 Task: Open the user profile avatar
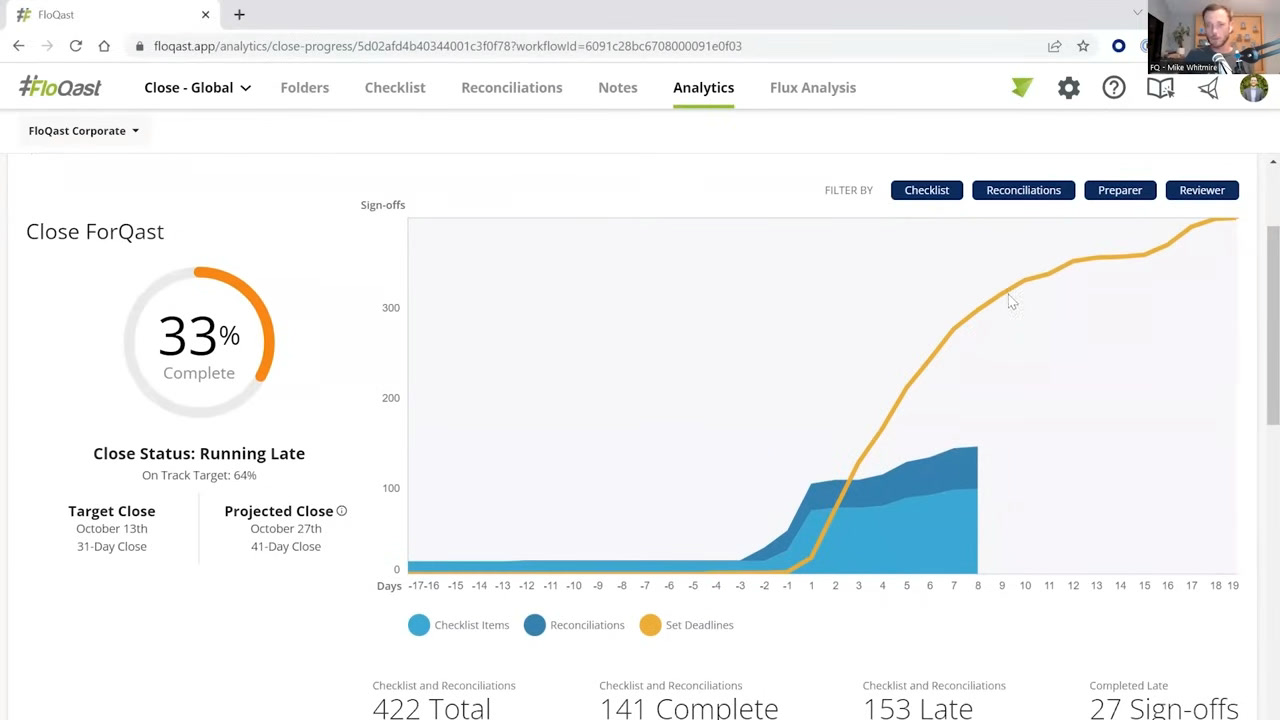click(x=1254, y=88)
